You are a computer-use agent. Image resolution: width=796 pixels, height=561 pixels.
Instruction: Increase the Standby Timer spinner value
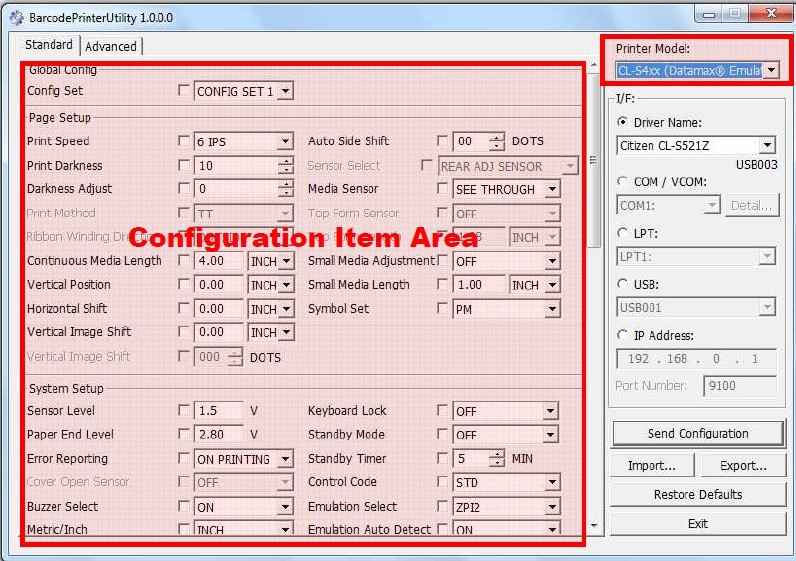click(x=497, y=455)
